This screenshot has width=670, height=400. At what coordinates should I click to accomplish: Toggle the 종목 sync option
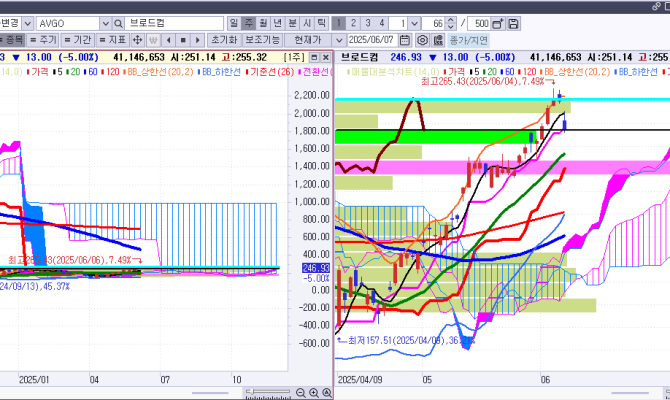point(14,39)
